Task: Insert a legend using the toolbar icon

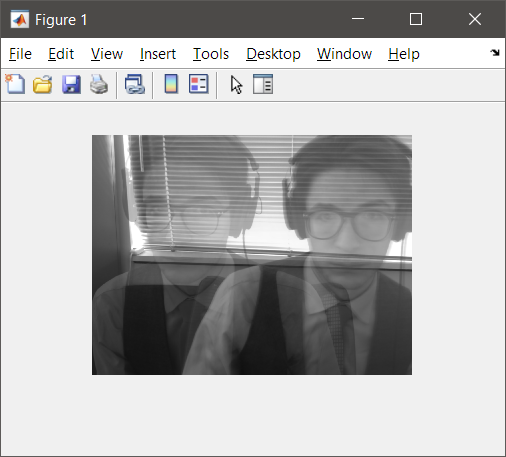Action: click(199, 84)
